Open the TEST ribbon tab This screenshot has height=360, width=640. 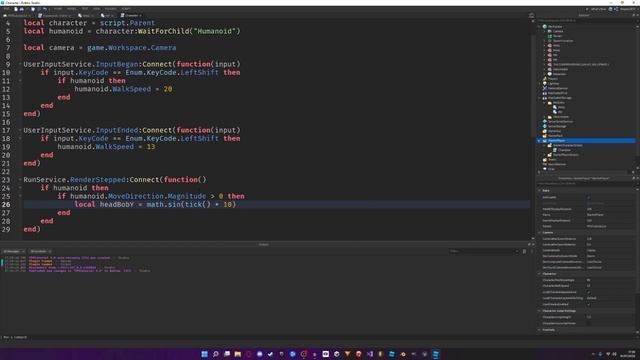click(x=85, y=9)
